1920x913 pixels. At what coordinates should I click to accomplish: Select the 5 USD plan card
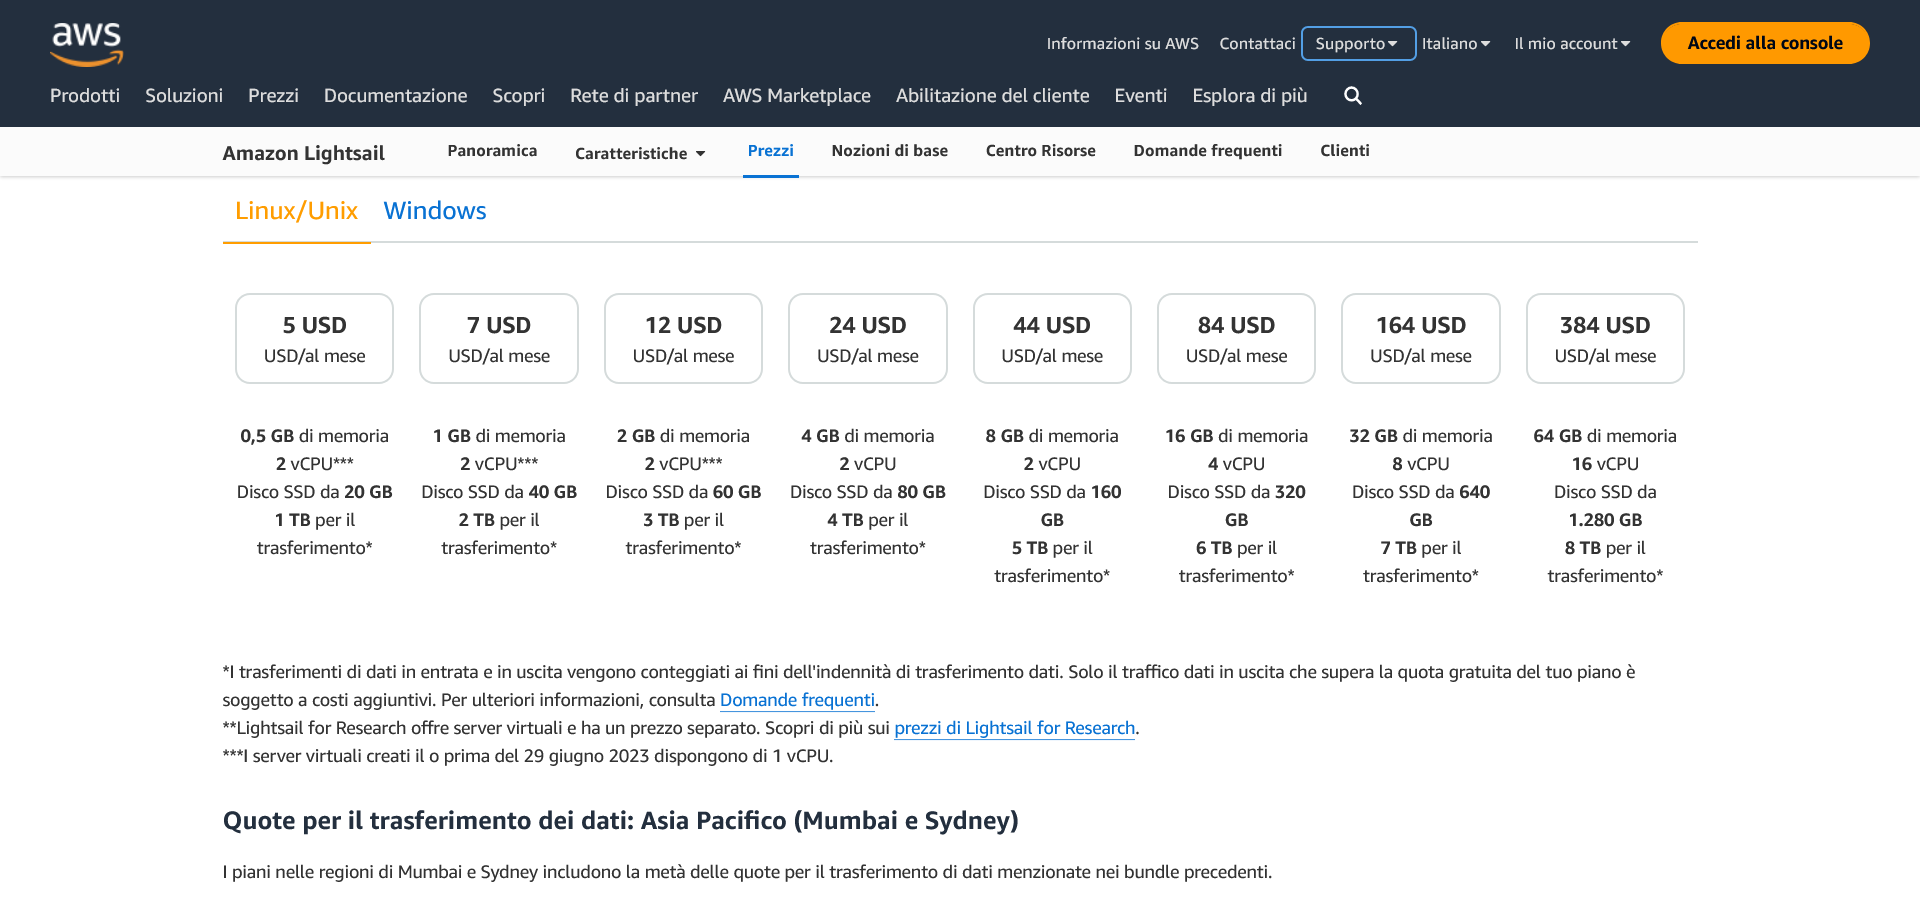point(314,338)
